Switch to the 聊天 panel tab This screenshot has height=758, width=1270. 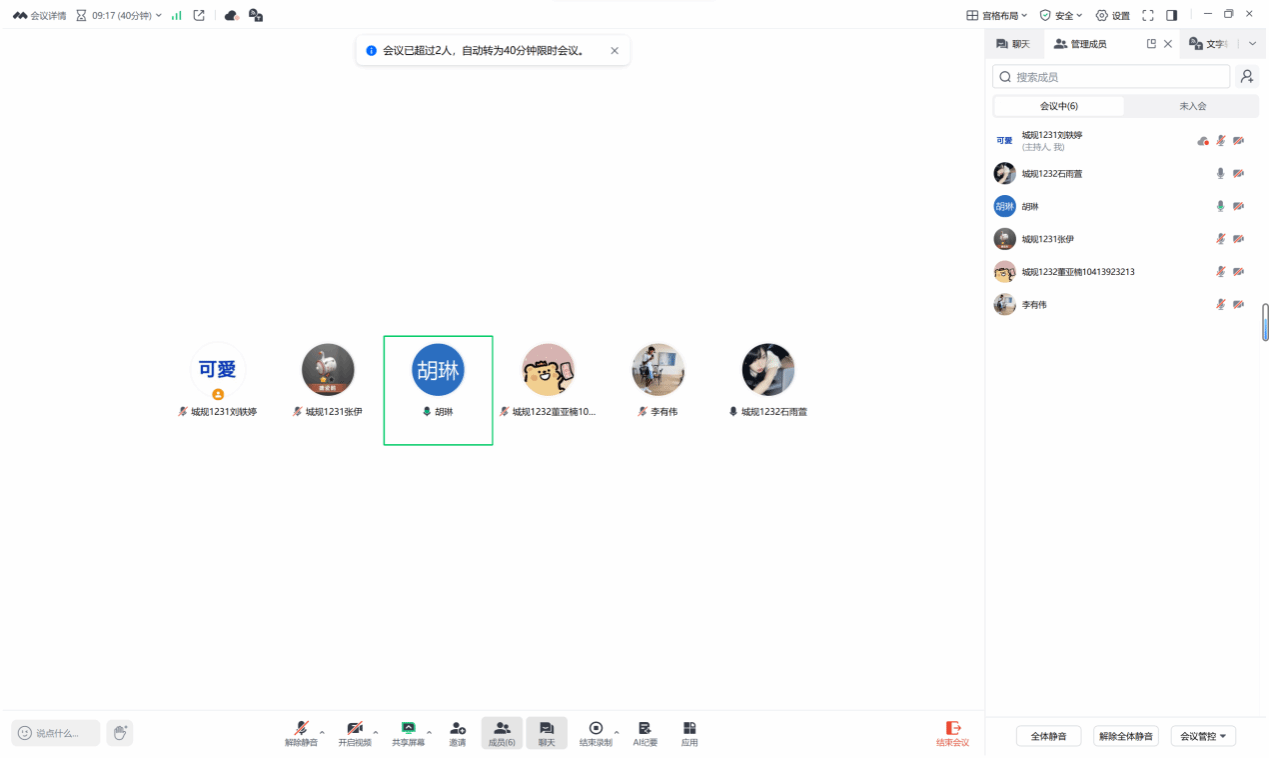[1013, 44]
